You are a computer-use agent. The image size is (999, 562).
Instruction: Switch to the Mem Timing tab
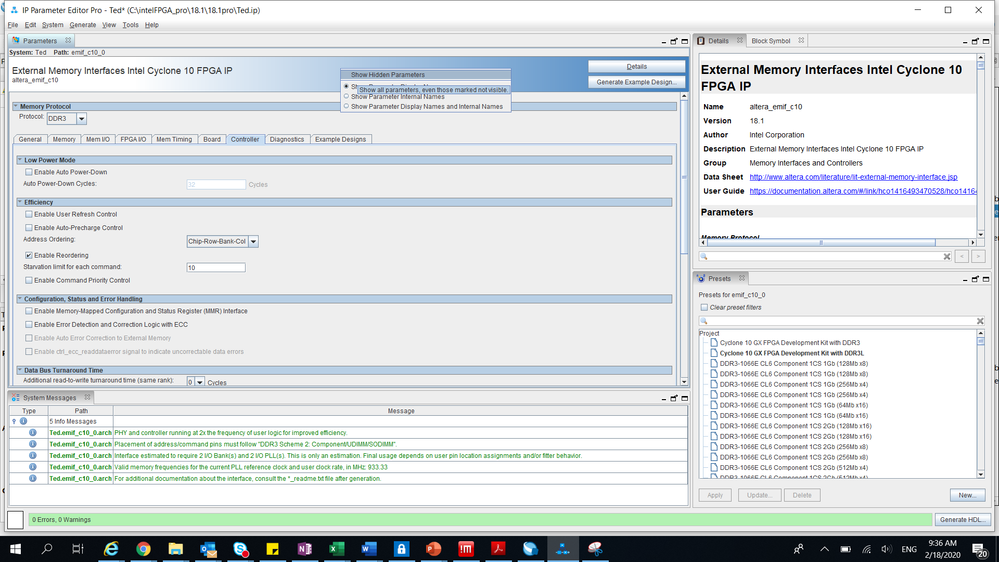(174, 139)
